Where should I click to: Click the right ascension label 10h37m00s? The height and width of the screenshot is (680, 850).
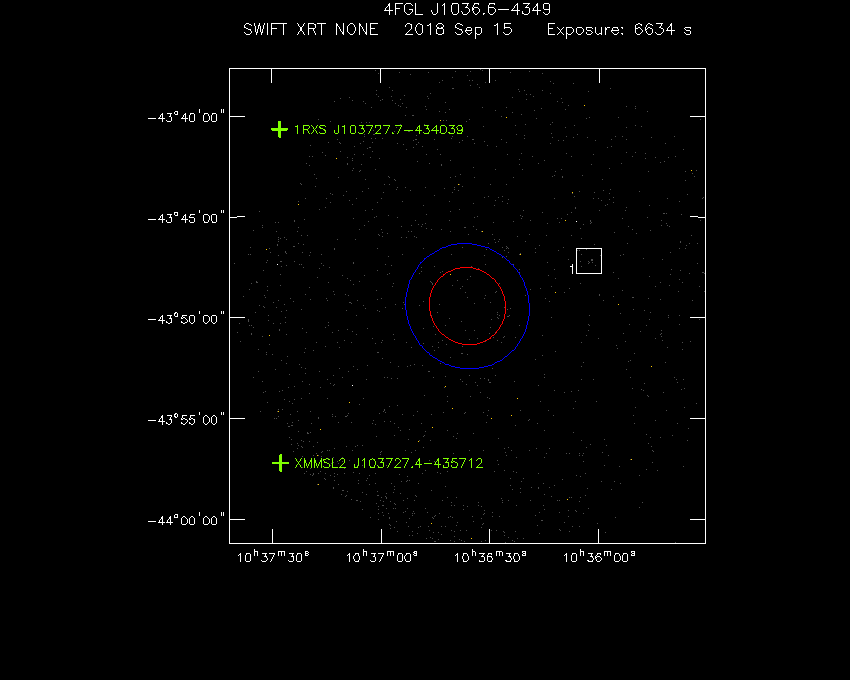(382, 557)
